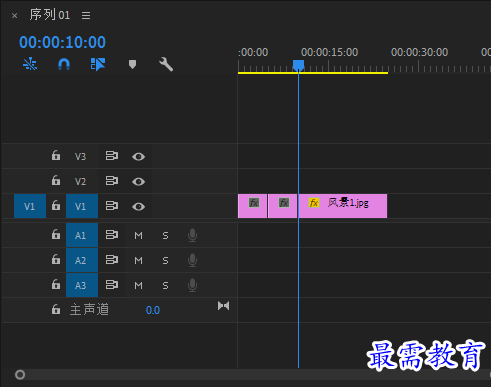Image resolution: width=491 pixels, height=387 pixels.
Task: Mute track A3
Action: (x=138, y=286)
